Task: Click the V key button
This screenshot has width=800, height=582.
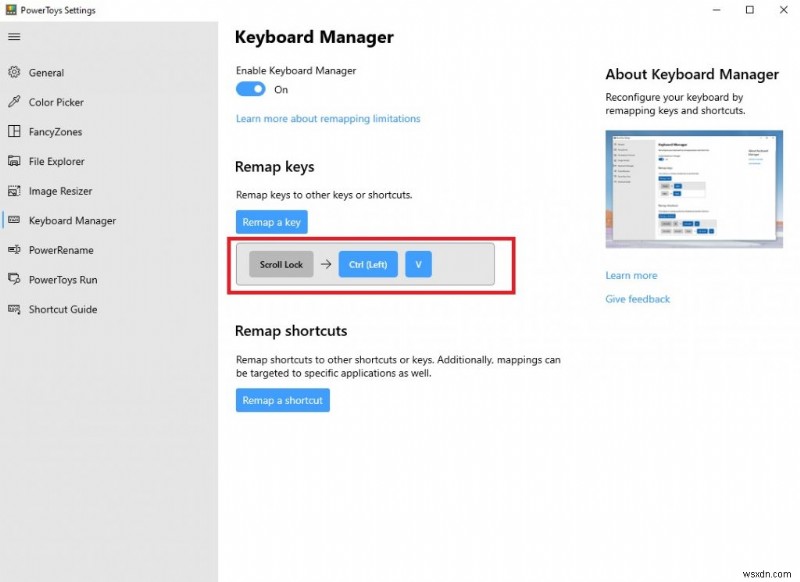Action: [x=418, y=264]
